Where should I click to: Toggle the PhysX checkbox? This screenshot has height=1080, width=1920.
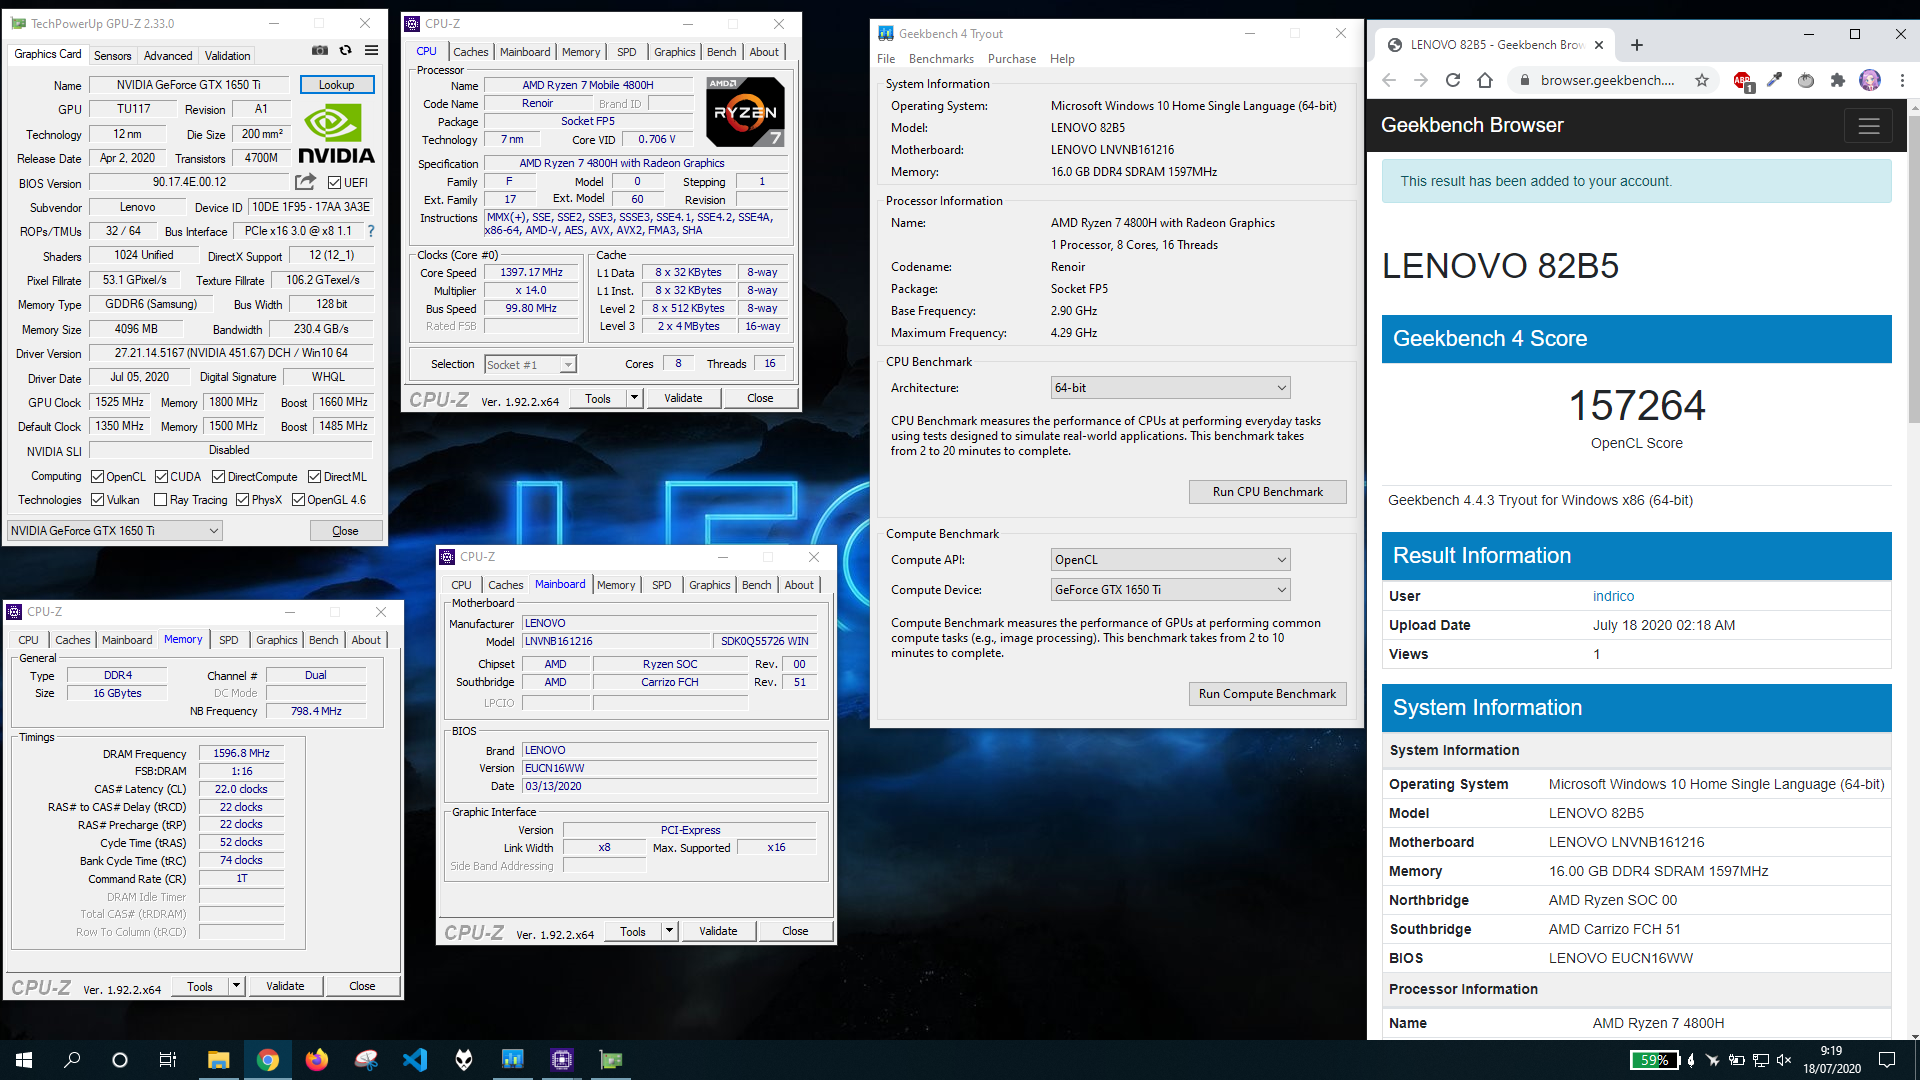coord(242,500)
